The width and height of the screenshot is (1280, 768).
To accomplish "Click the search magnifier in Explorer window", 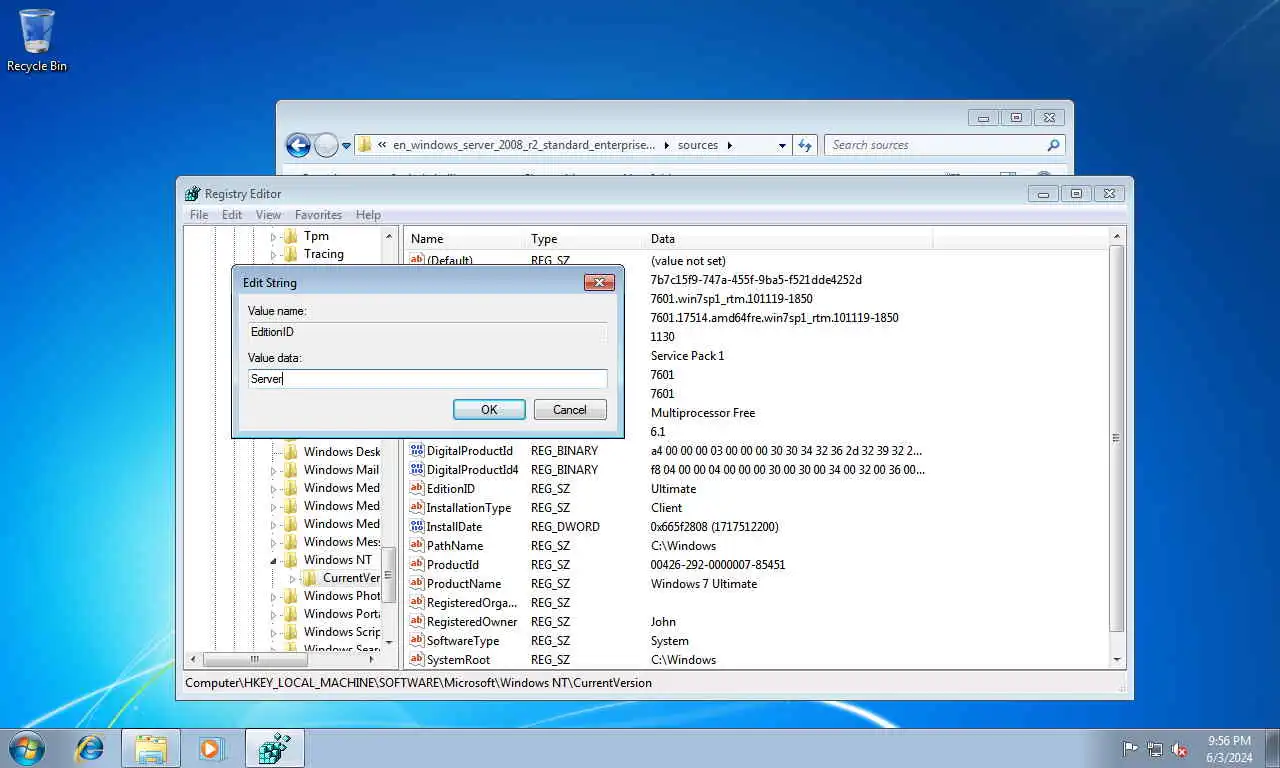I will click(1053, 145).
